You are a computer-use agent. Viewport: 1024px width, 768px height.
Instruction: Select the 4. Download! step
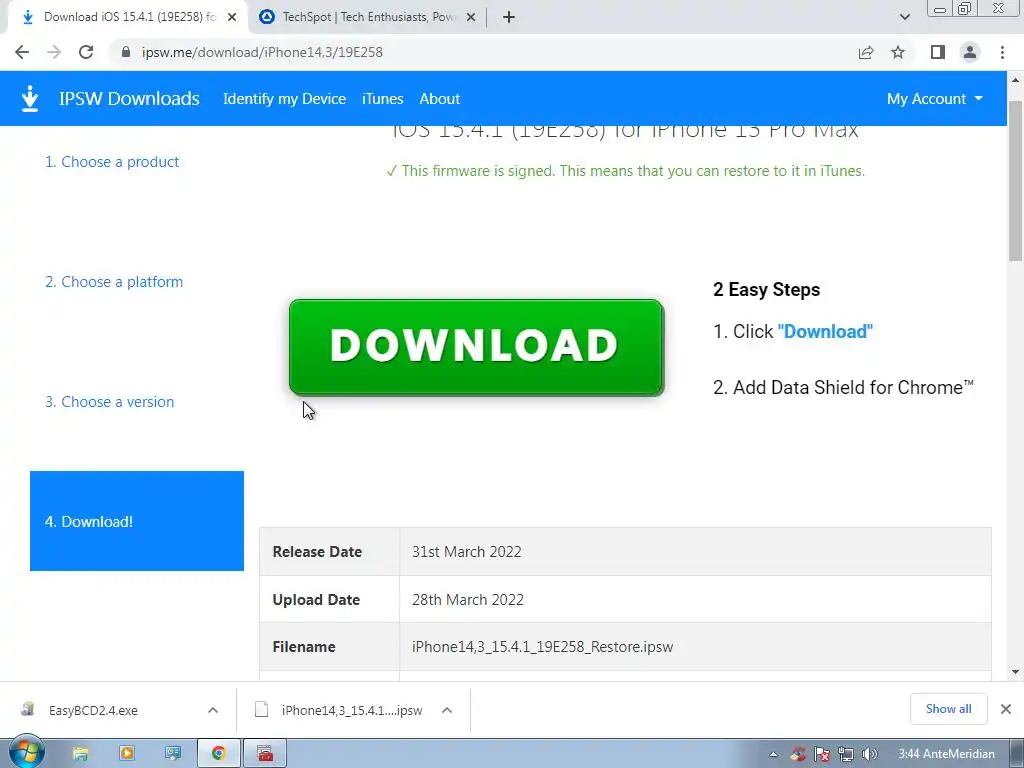[137, 521]
